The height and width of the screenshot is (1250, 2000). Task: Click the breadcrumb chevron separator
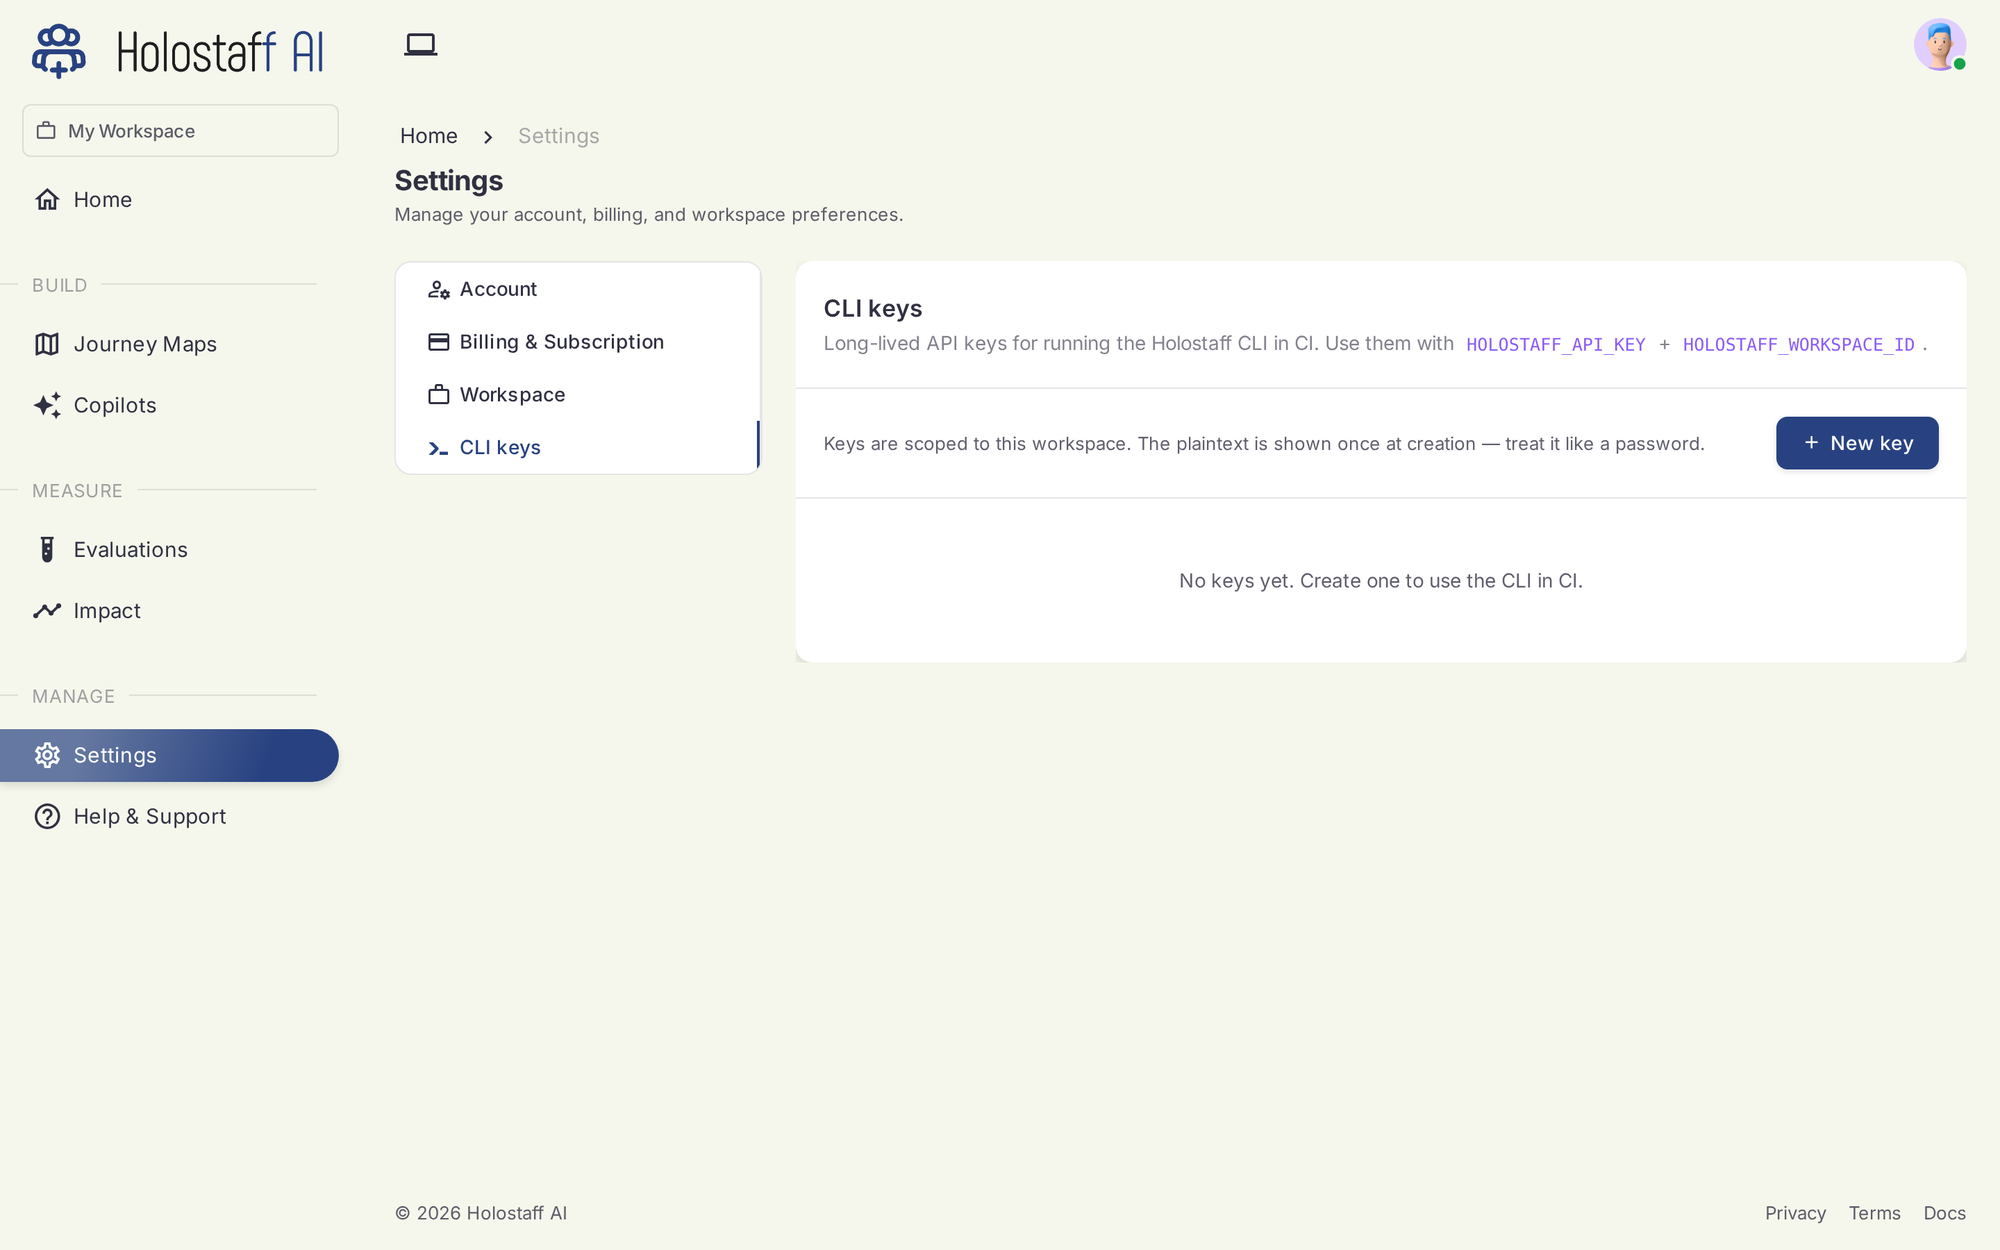point(488,137)
